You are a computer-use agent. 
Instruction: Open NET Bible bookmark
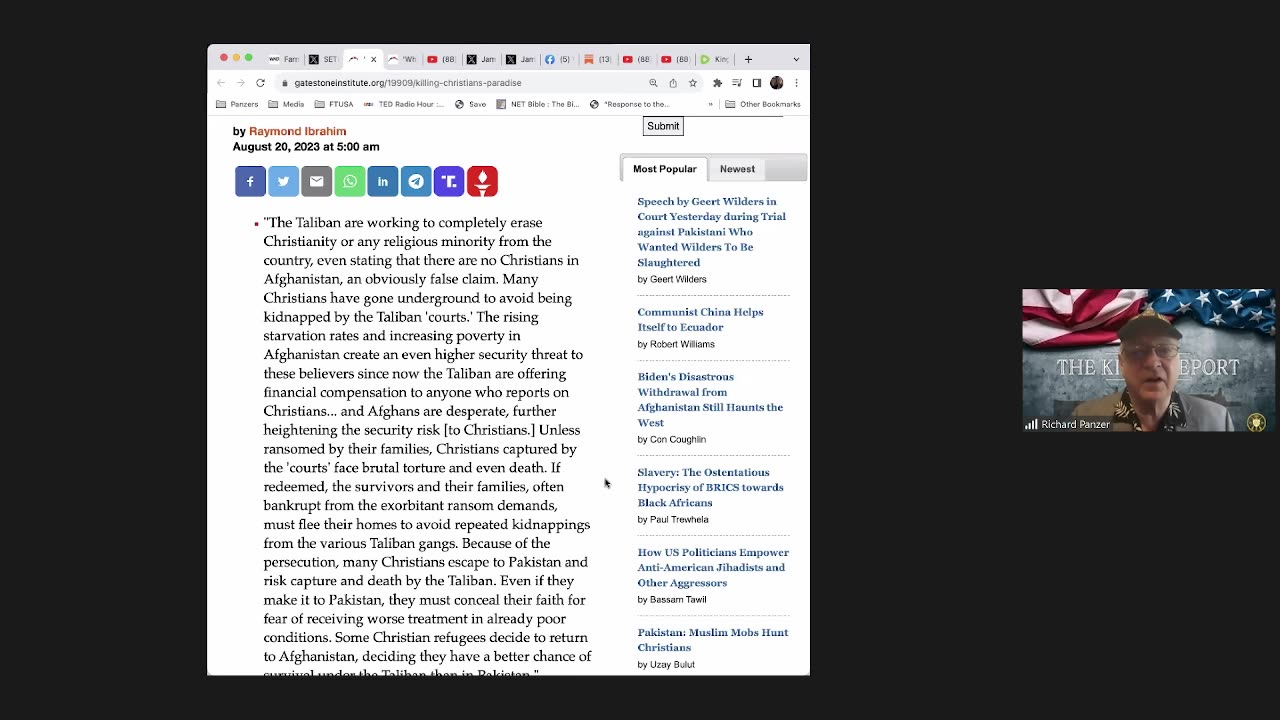tap(538, 104)
